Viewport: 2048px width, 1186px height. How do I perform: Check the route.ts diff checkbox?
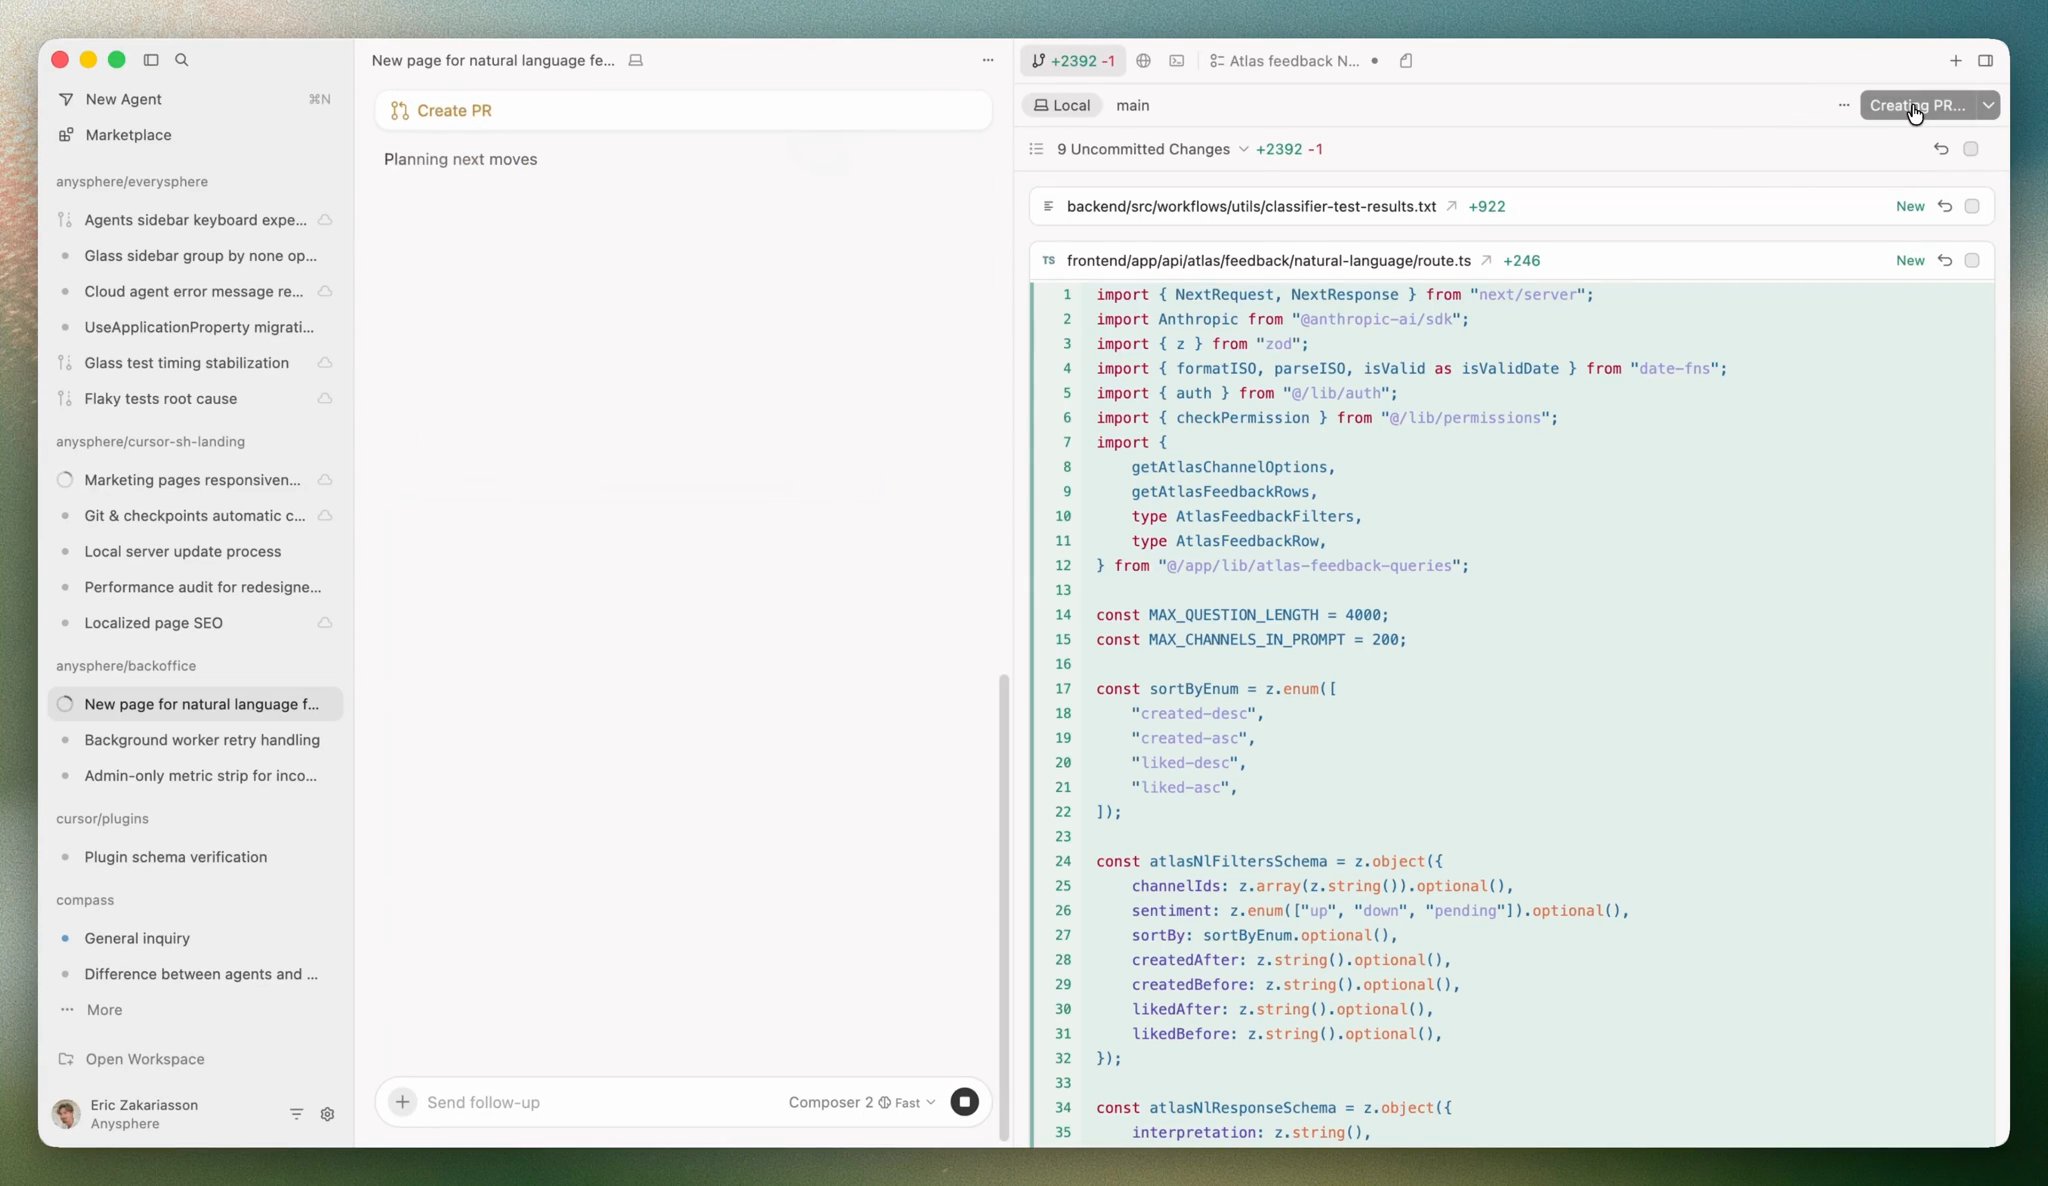pyautogui.click(x=1971, y=260)
